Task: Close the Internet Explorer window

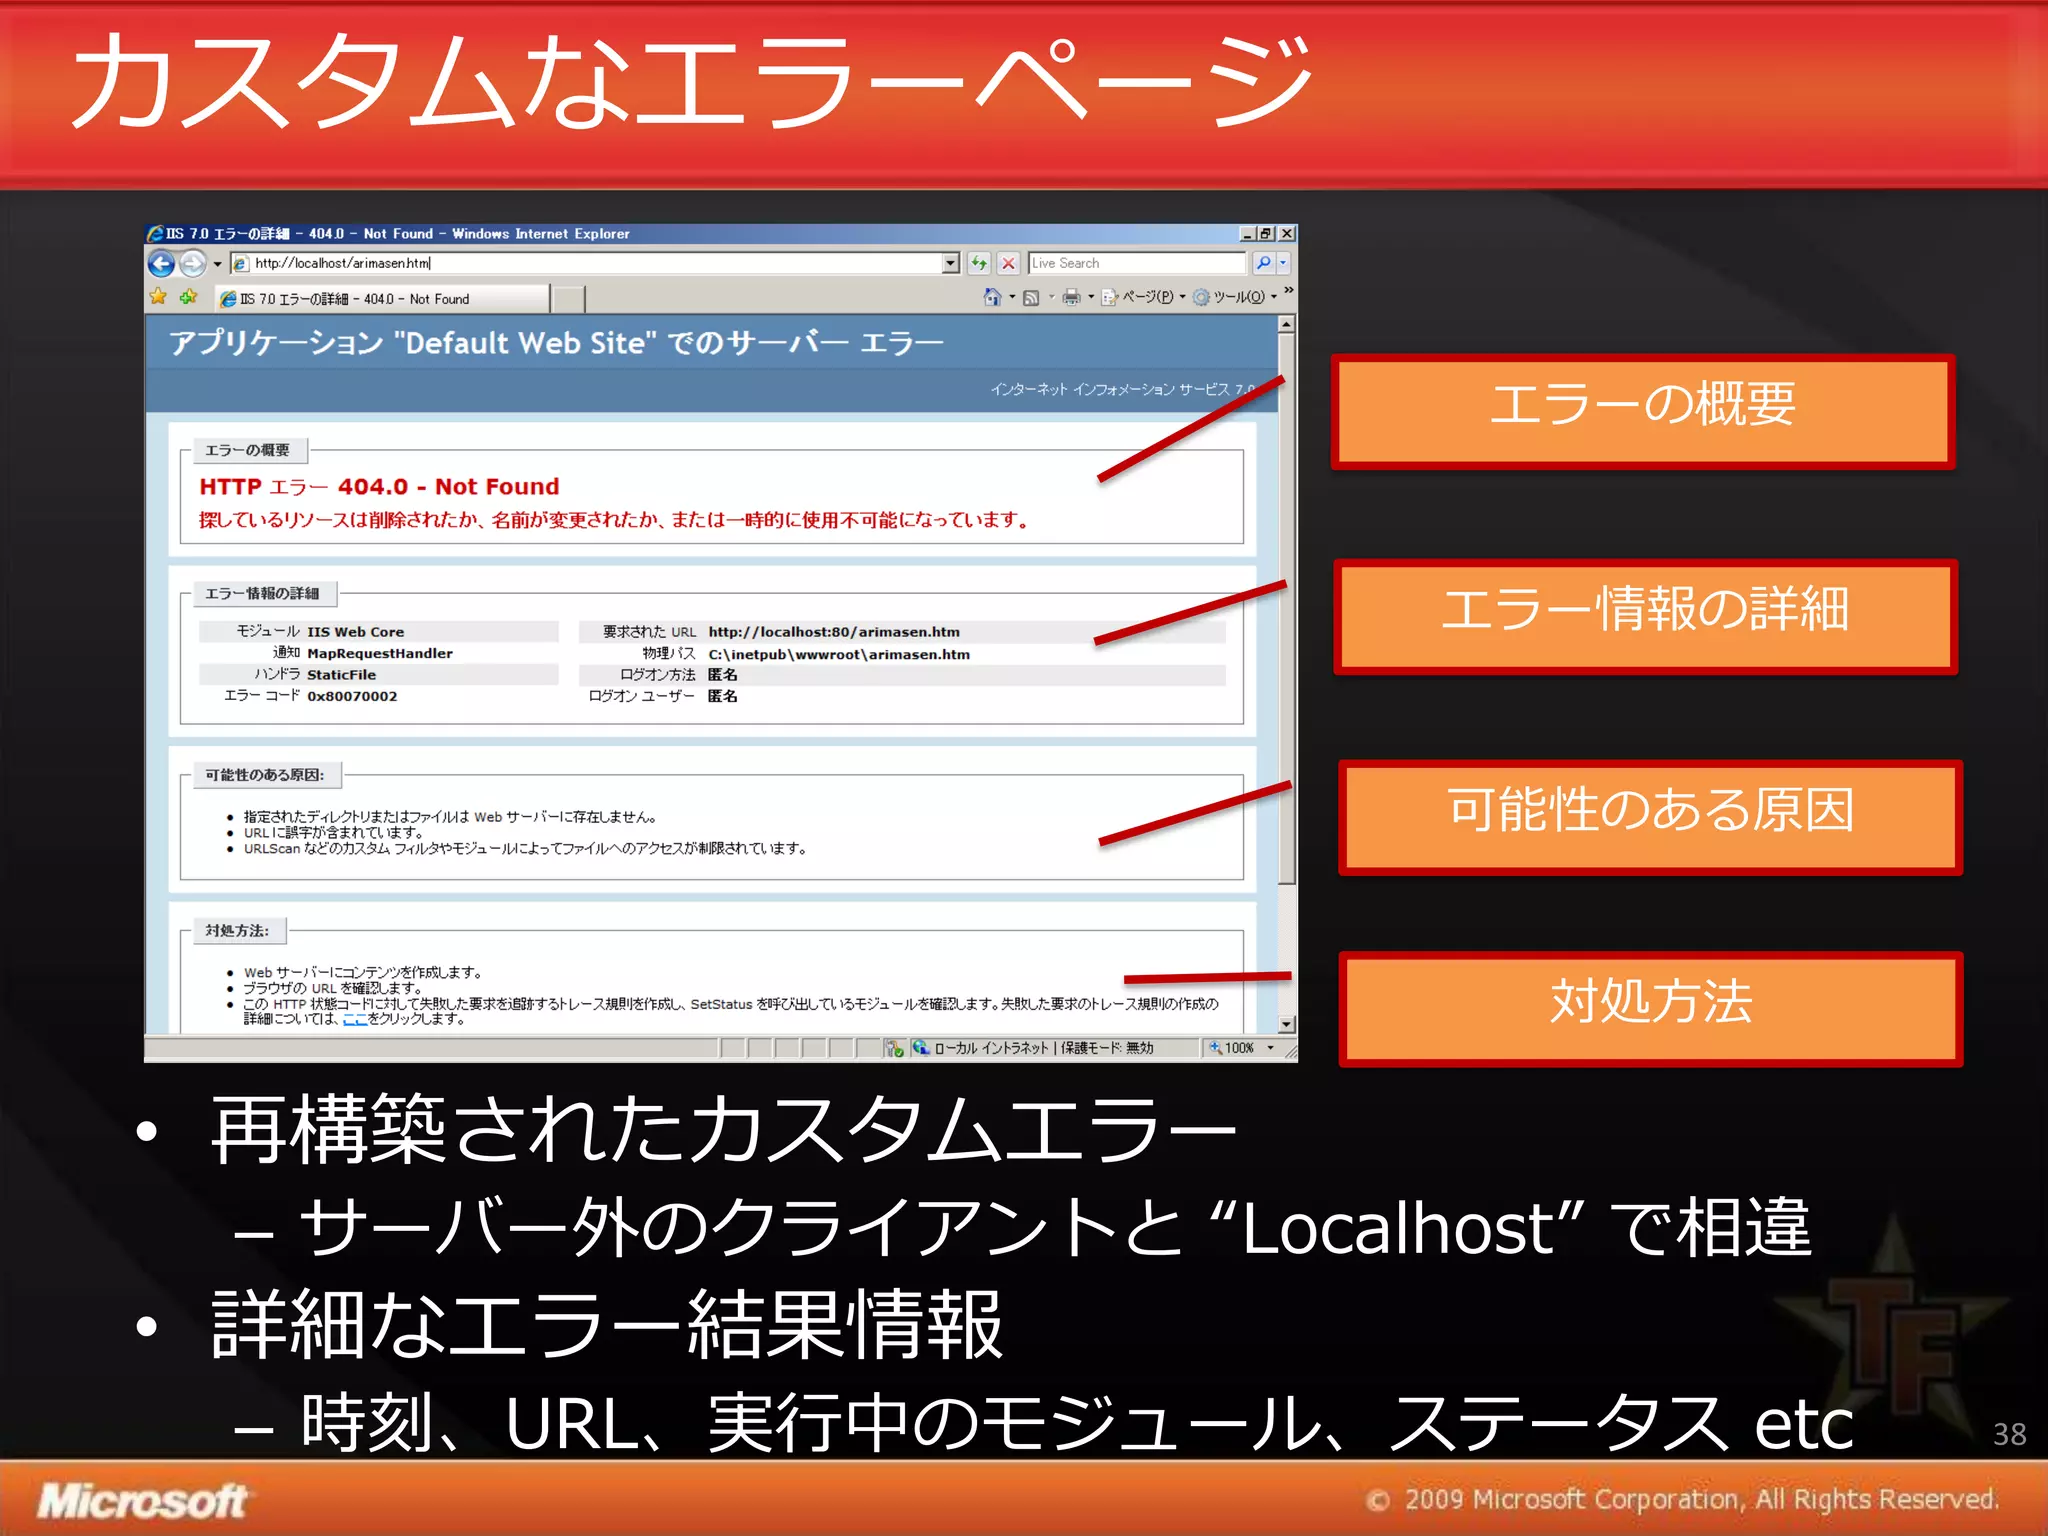Action: [1287, 234]
